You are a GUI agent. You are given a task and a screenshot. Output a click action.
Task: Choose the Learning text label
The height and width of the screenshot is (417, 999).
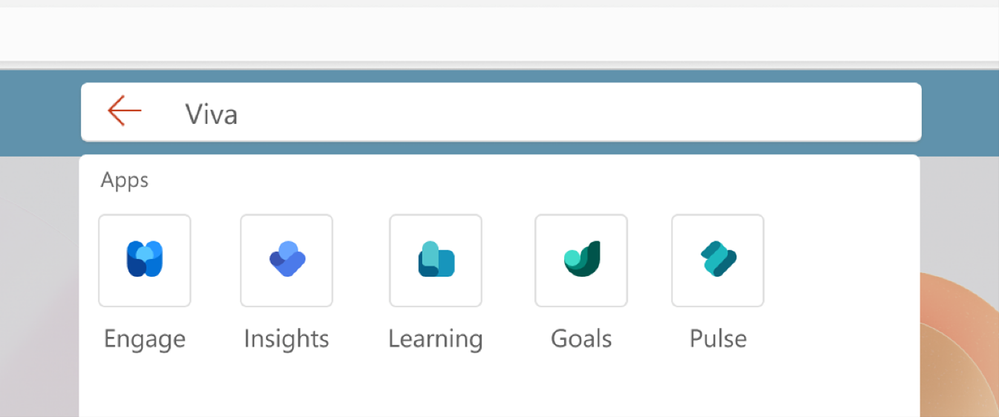(x=436, y=339)
